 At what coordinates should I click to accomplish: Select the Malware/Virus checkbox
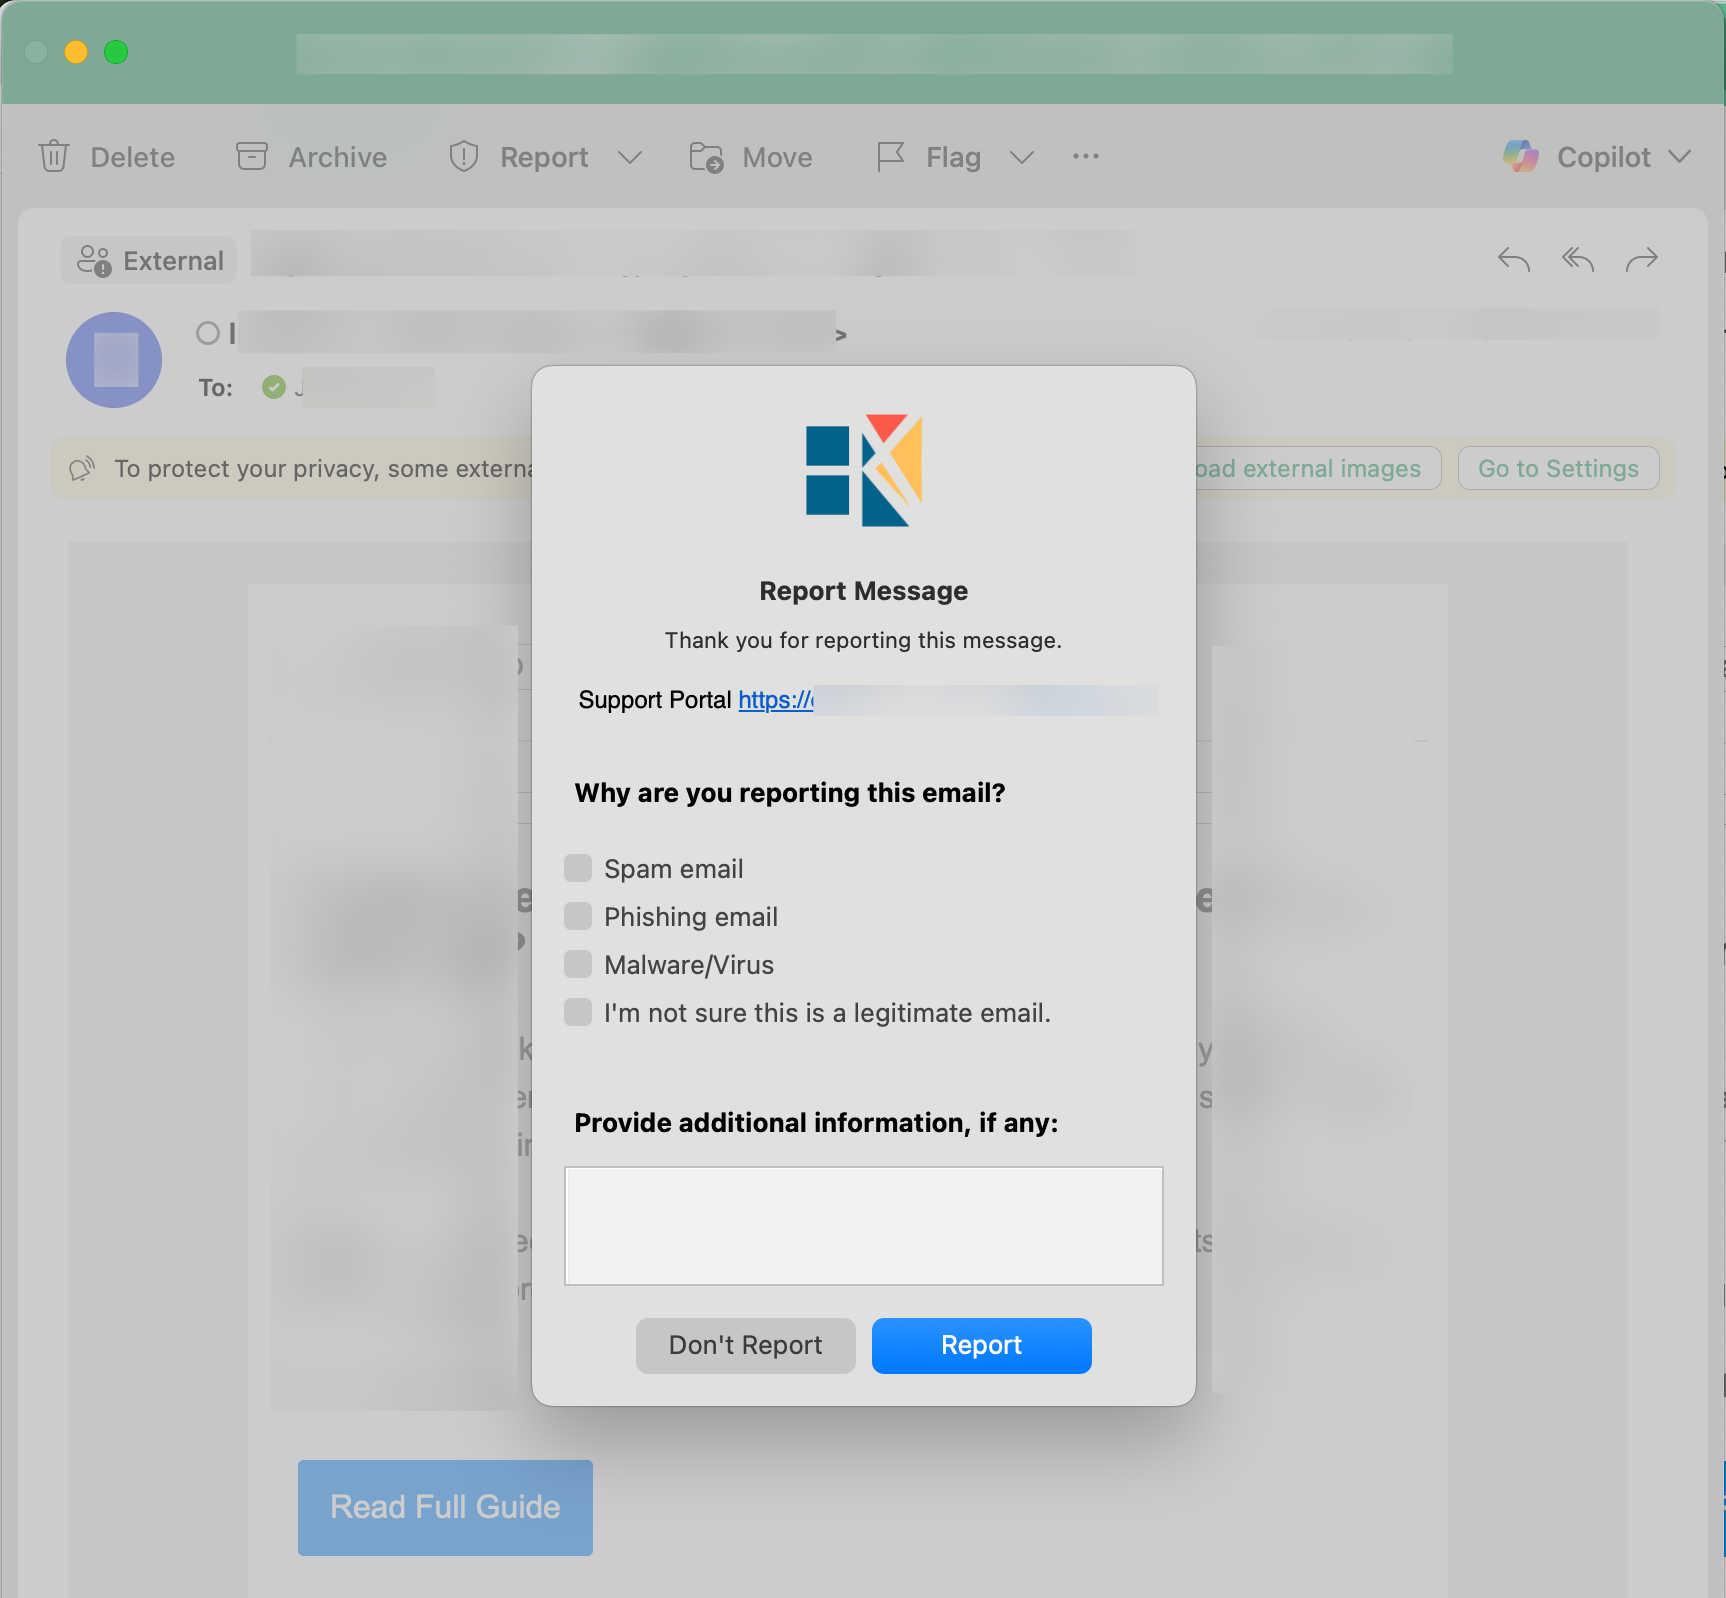point(578,964)
